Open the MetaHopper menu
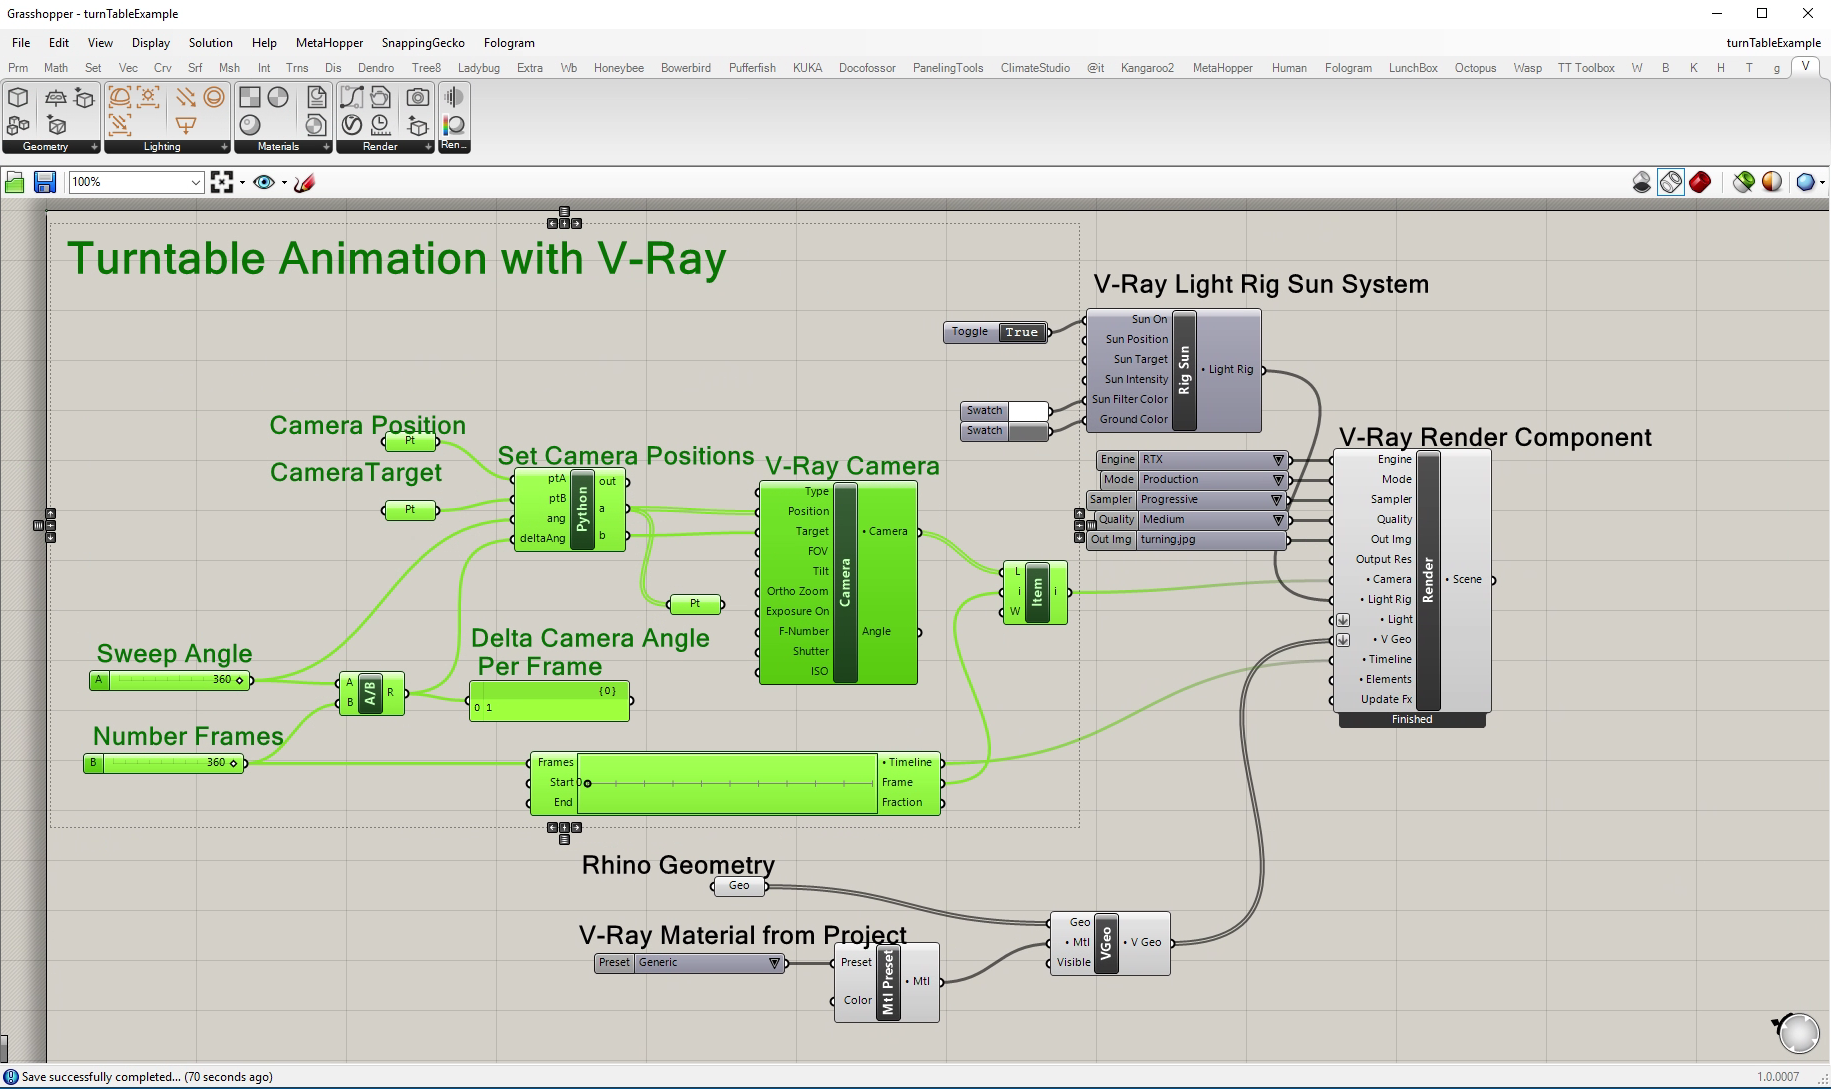The image size is (1831, 1089). (x=329, y=43)
